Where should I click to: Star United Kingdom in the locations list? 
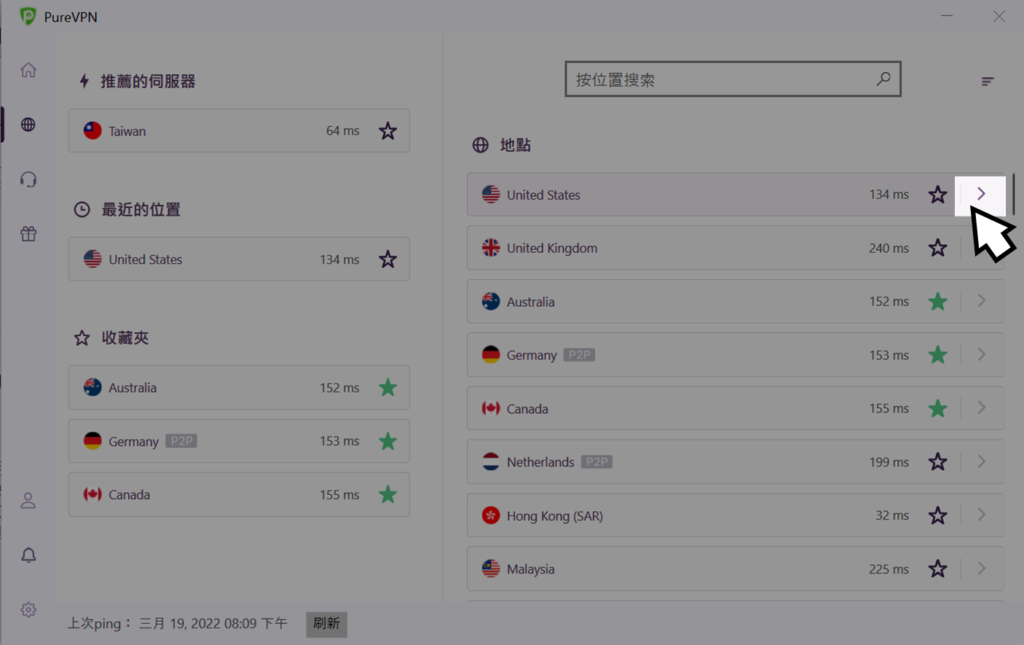[x=938, y=248]
